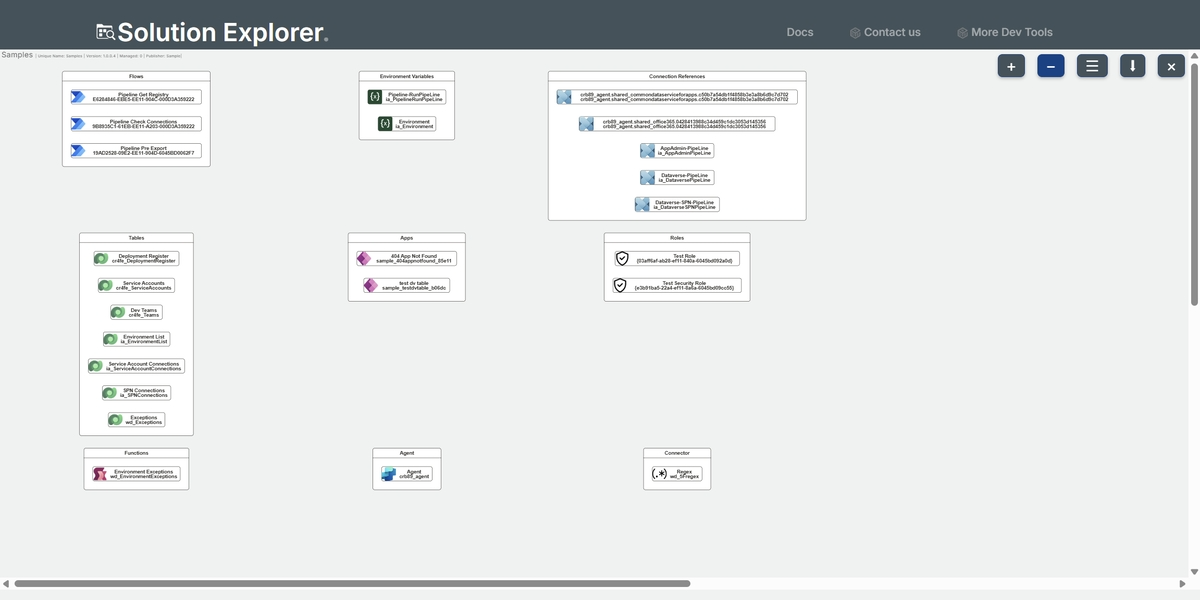Image resolution: width=1200 pixels, height=600 pixels.
Task: Click the Pipeline-RunPipeLine environment variable icon
Action: coord(375,97)
